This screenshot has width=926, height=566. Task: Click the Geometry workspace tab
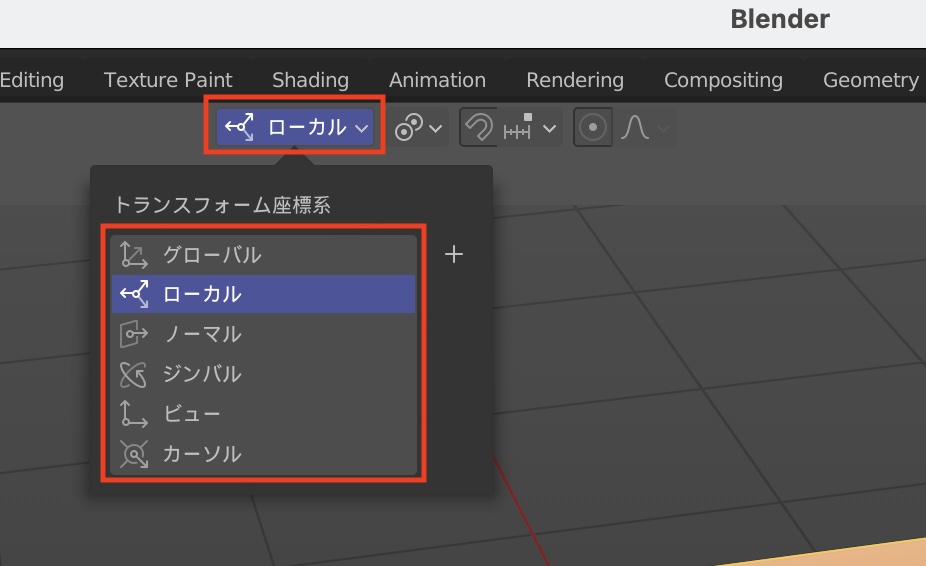[870, 80]
